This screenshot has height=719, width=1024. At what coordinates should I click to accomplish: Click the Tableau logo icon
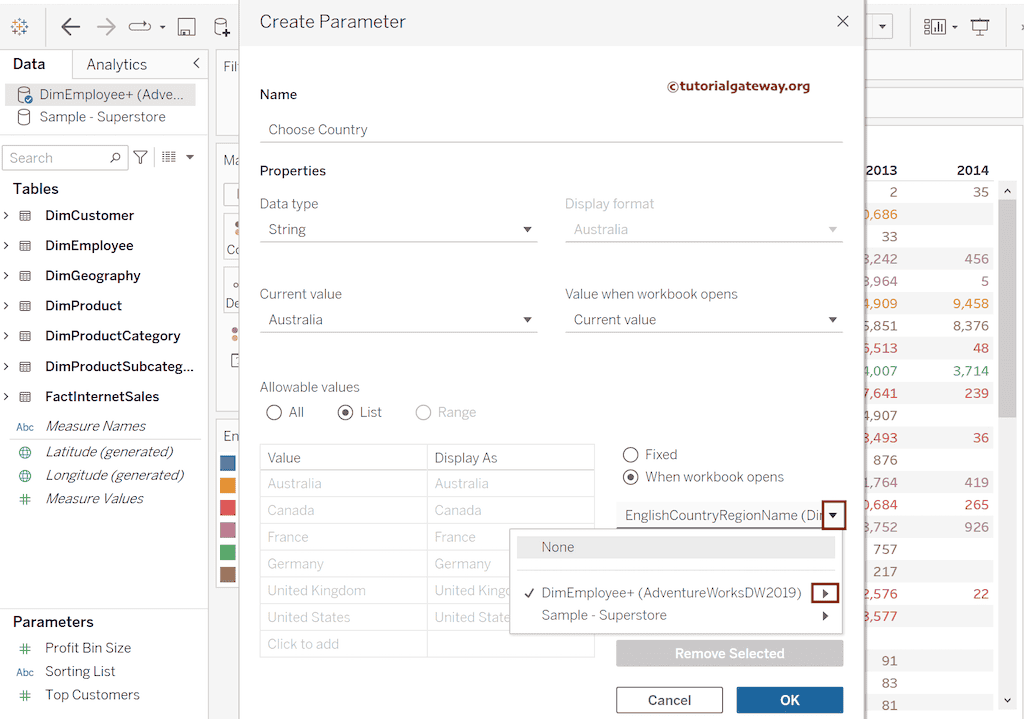pyautogui.click(x=19, y=27)
